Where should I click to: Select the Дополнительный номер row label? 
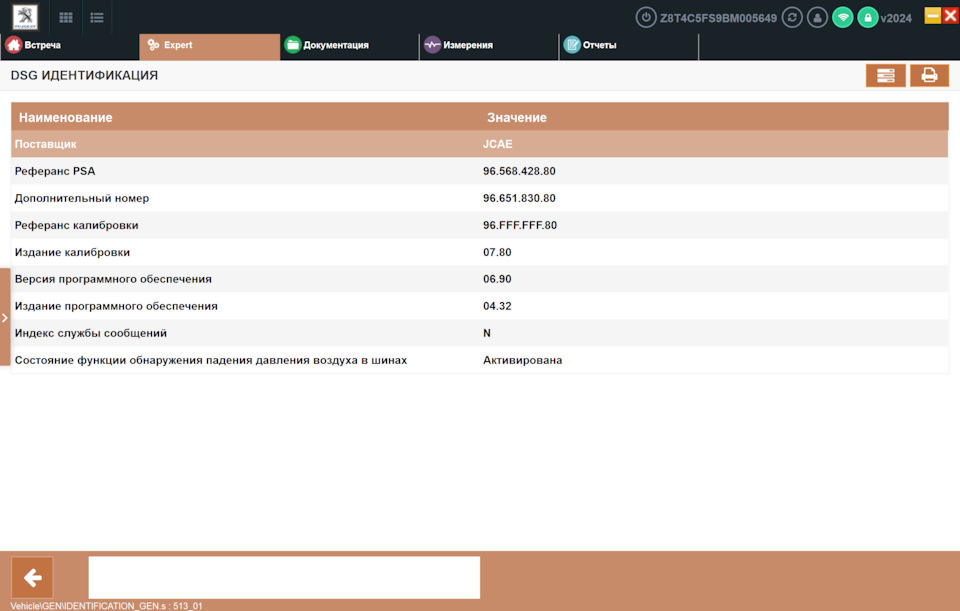click(82, 198)
